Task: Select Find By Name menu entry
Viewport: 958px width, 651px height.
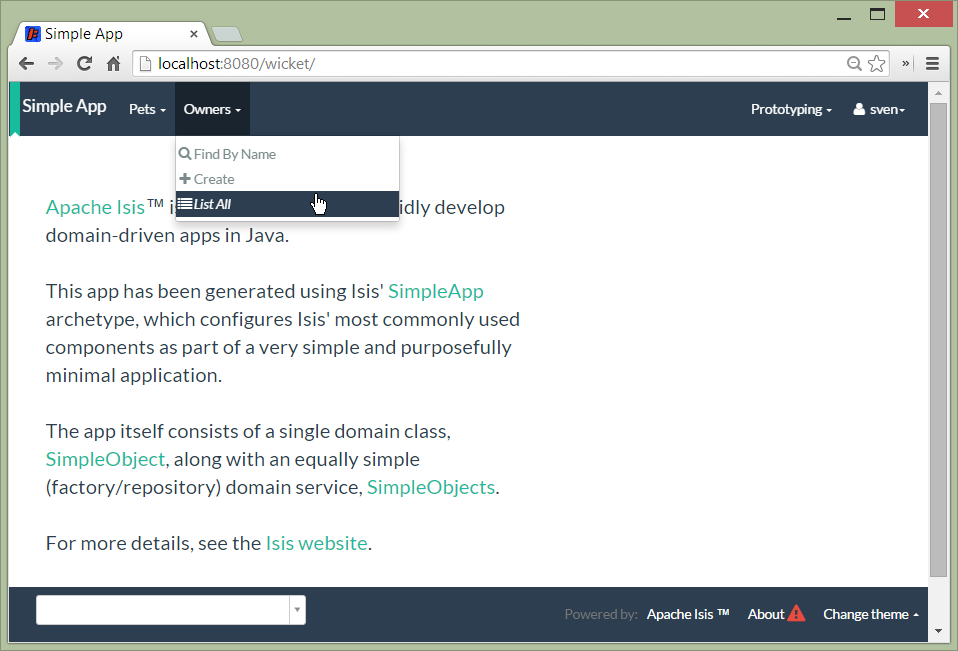Action: tap(234, 154)
